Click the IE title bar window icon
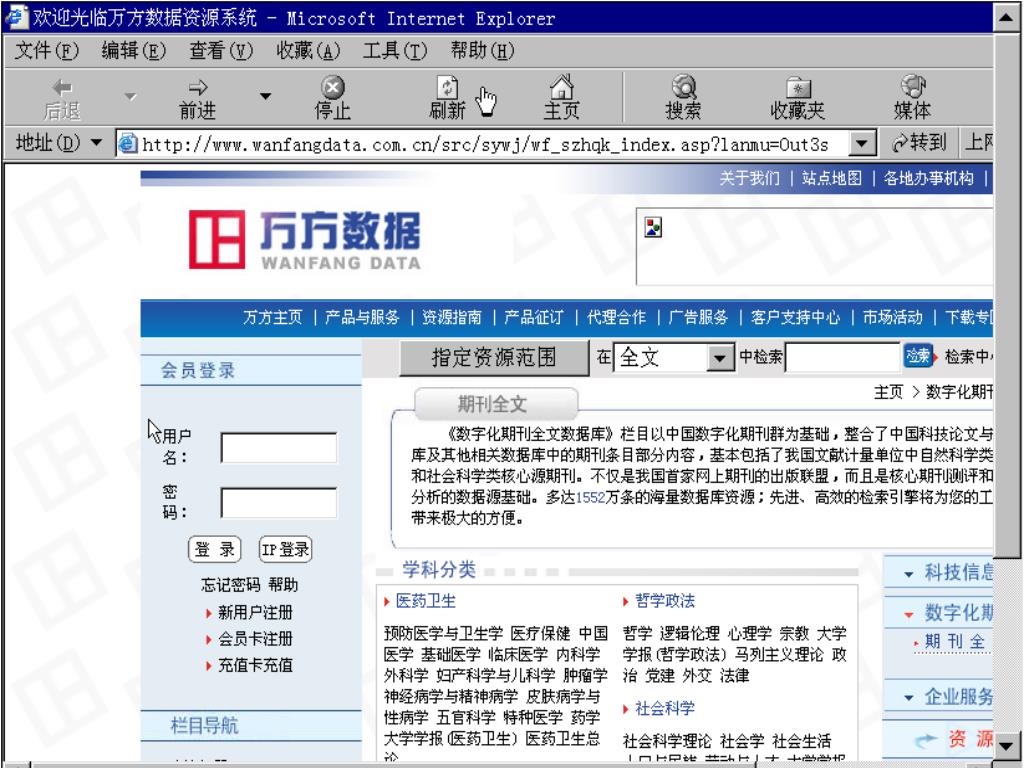The image size is (1024, 768). (x=17, y=18)
